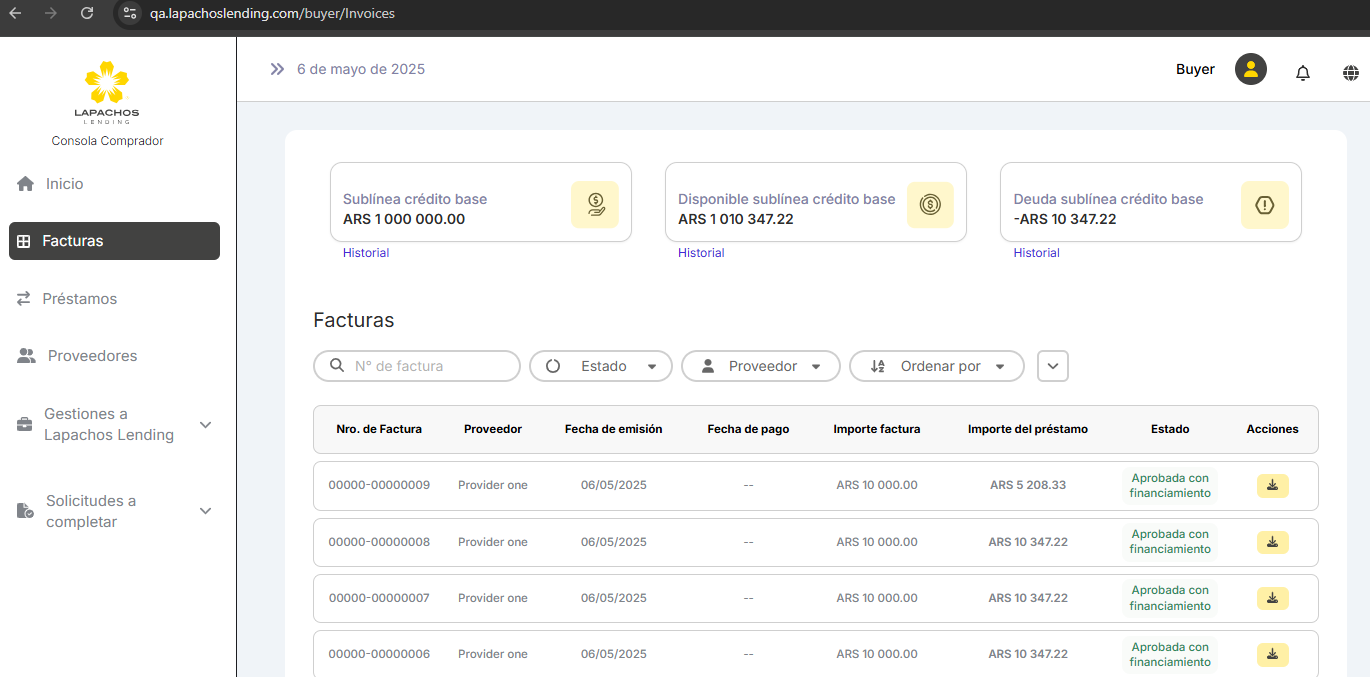The image size is (1370, 677).
Task: Open the language globe icon
Action: coord(1350,72)
